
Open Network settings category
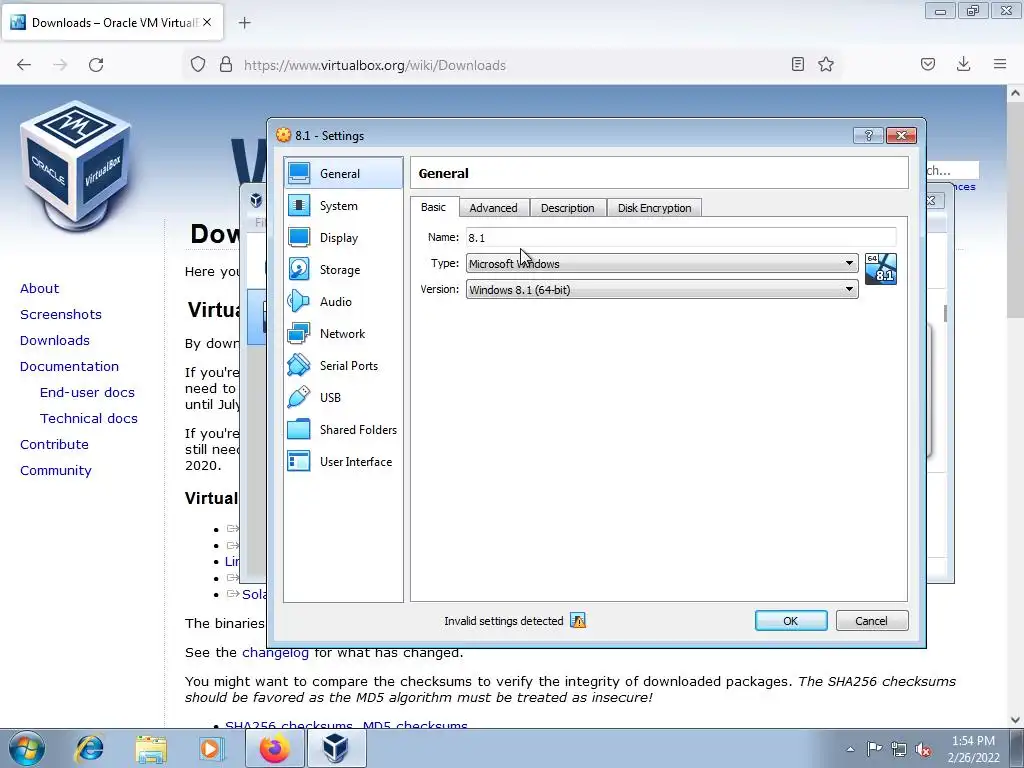pos(344,334)
